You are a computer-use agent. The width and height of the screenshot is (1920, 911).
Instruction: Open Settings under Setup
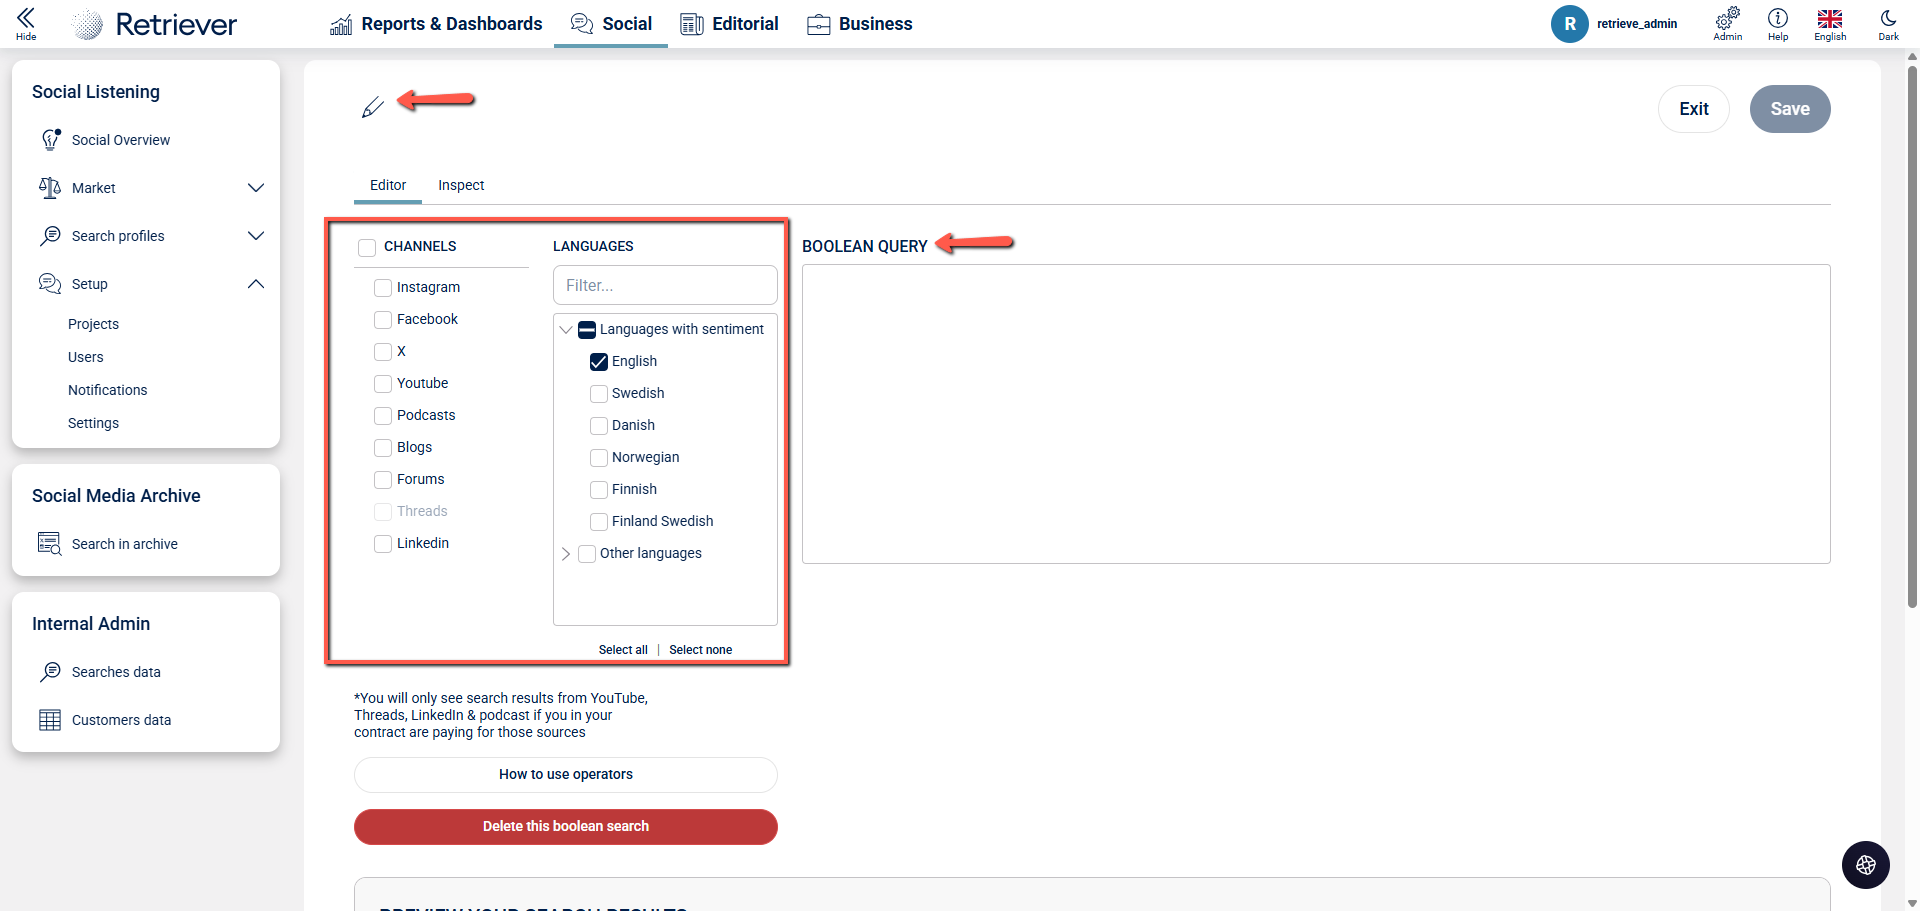click(93, 423)
